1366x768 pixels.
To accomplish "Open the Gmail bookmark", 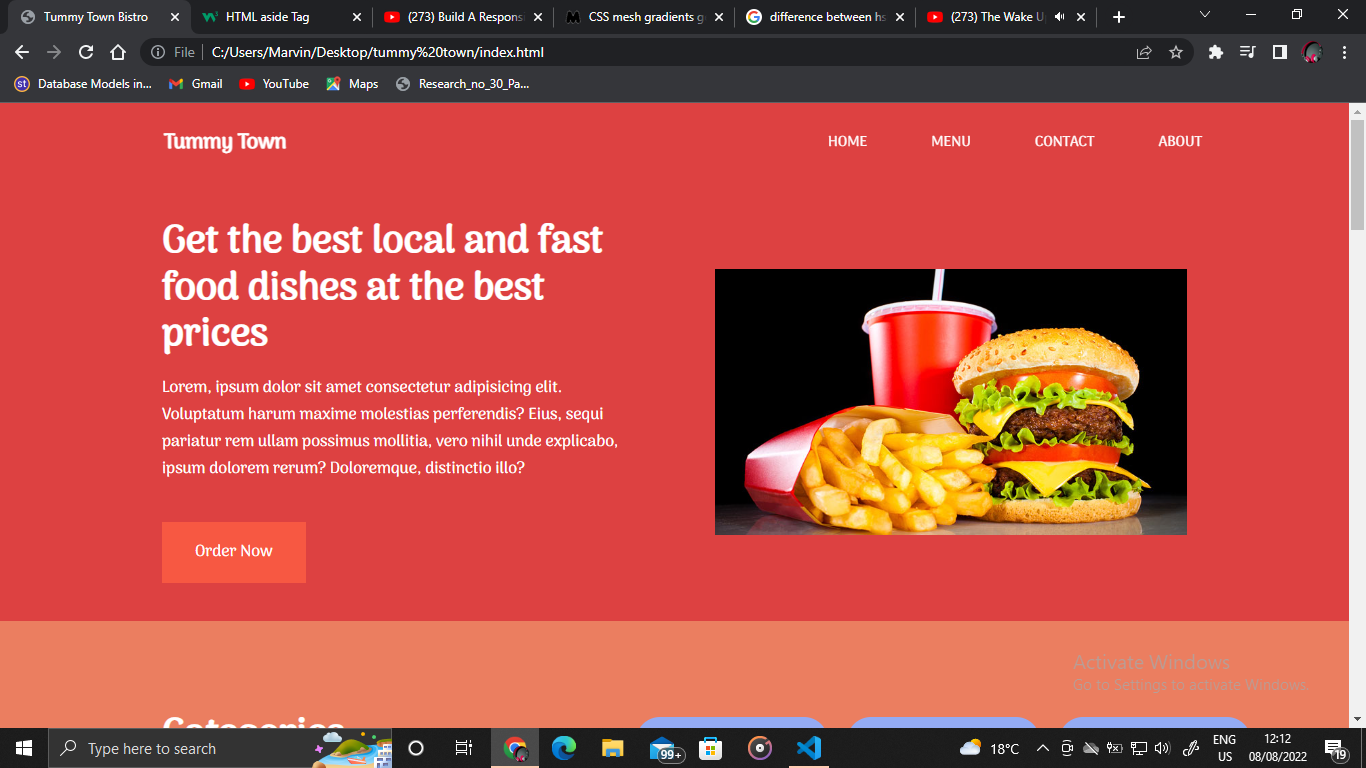I will coord(194,84).
